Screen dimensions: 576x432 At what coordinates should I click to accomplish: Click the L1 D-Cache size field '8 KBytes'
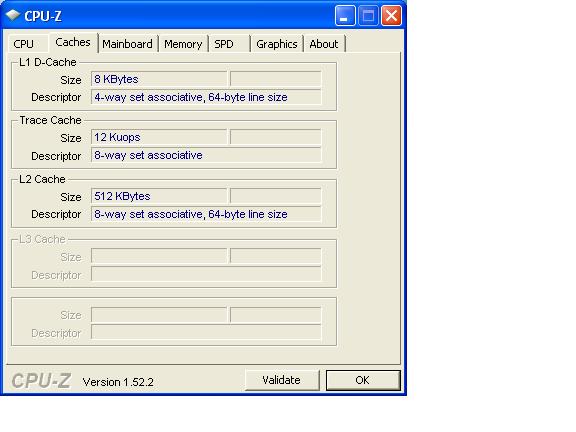(x=159, y=79)
